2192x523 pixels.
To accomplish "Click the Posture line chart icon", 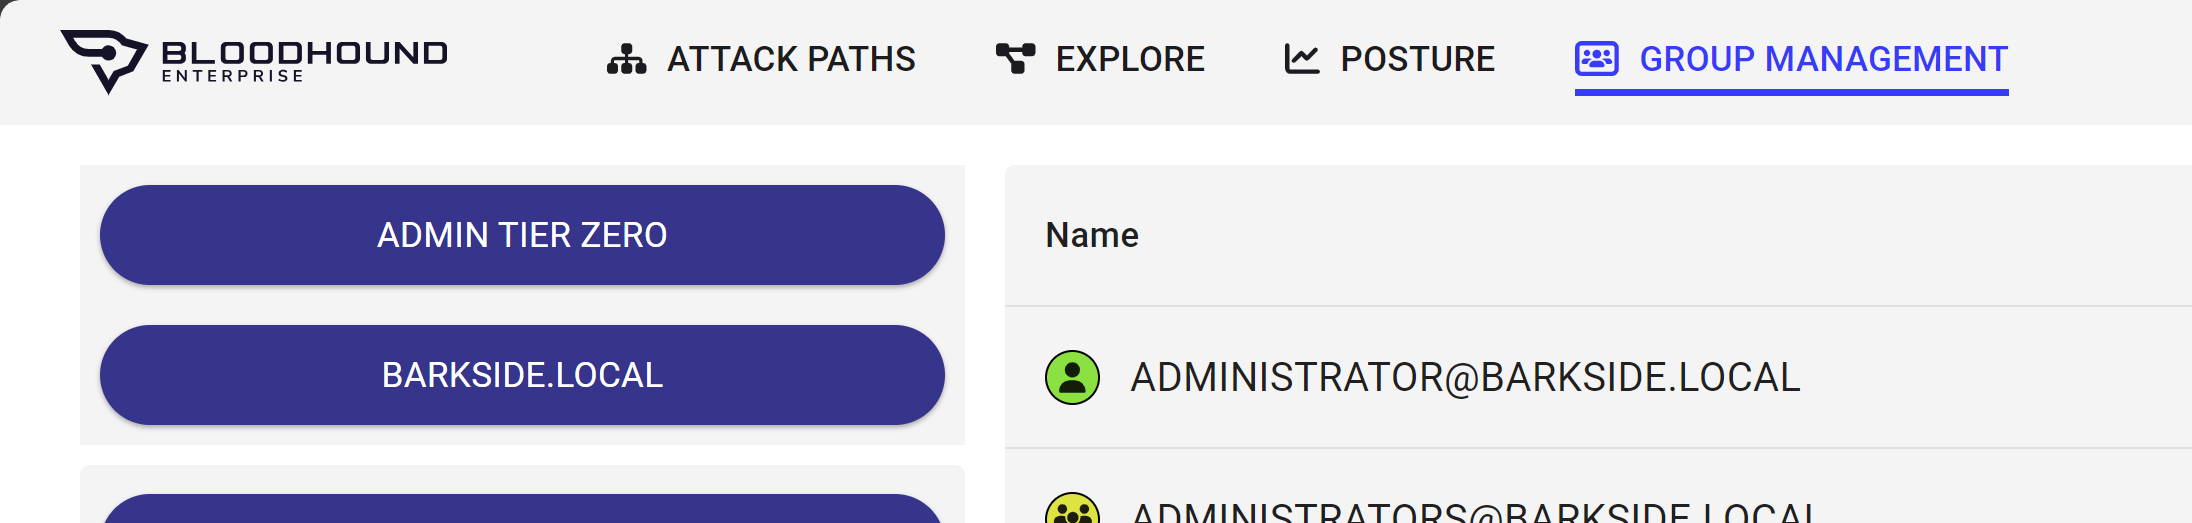I will tap(1302, 59).
